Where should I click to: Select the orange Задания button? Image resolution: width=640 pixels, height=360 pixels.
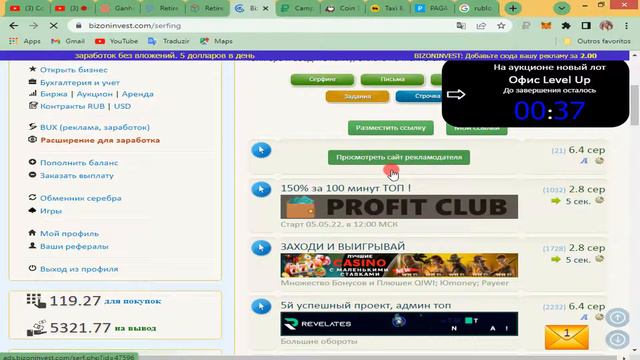(357, 96)
